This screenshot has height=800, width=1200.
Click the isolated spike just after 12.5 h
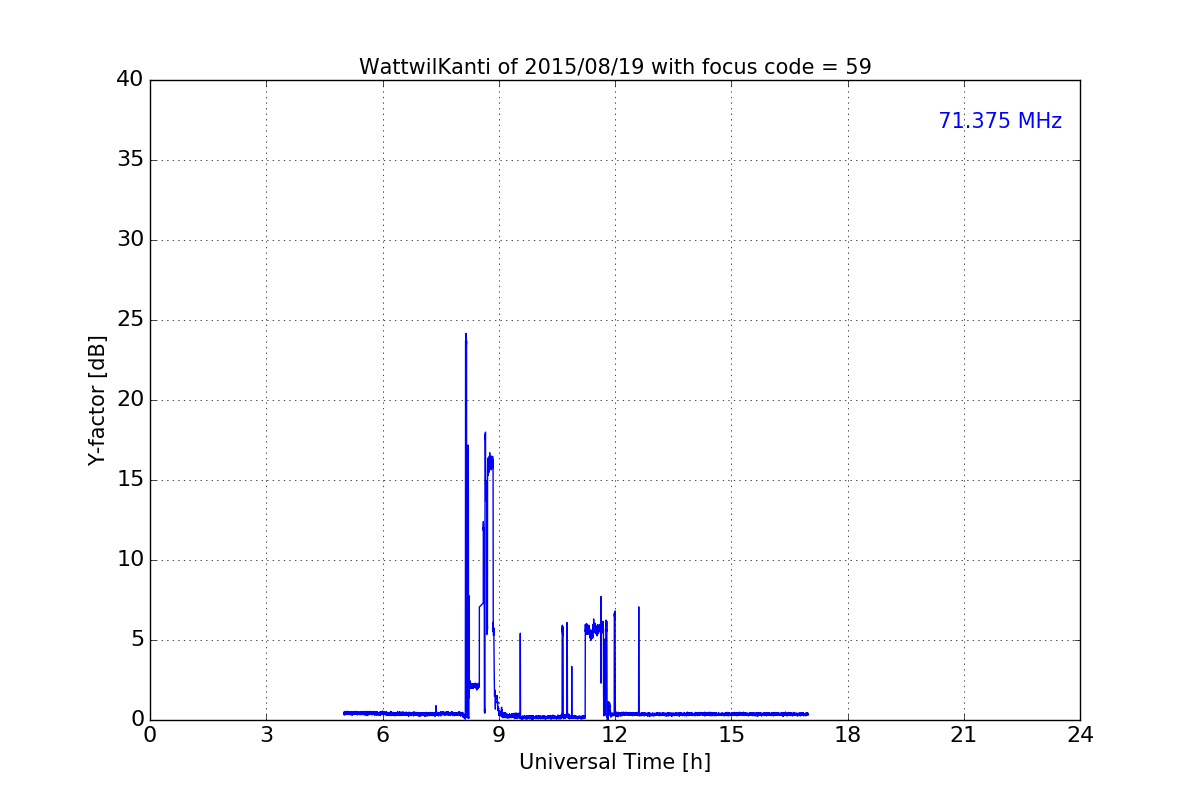[639, 660]
